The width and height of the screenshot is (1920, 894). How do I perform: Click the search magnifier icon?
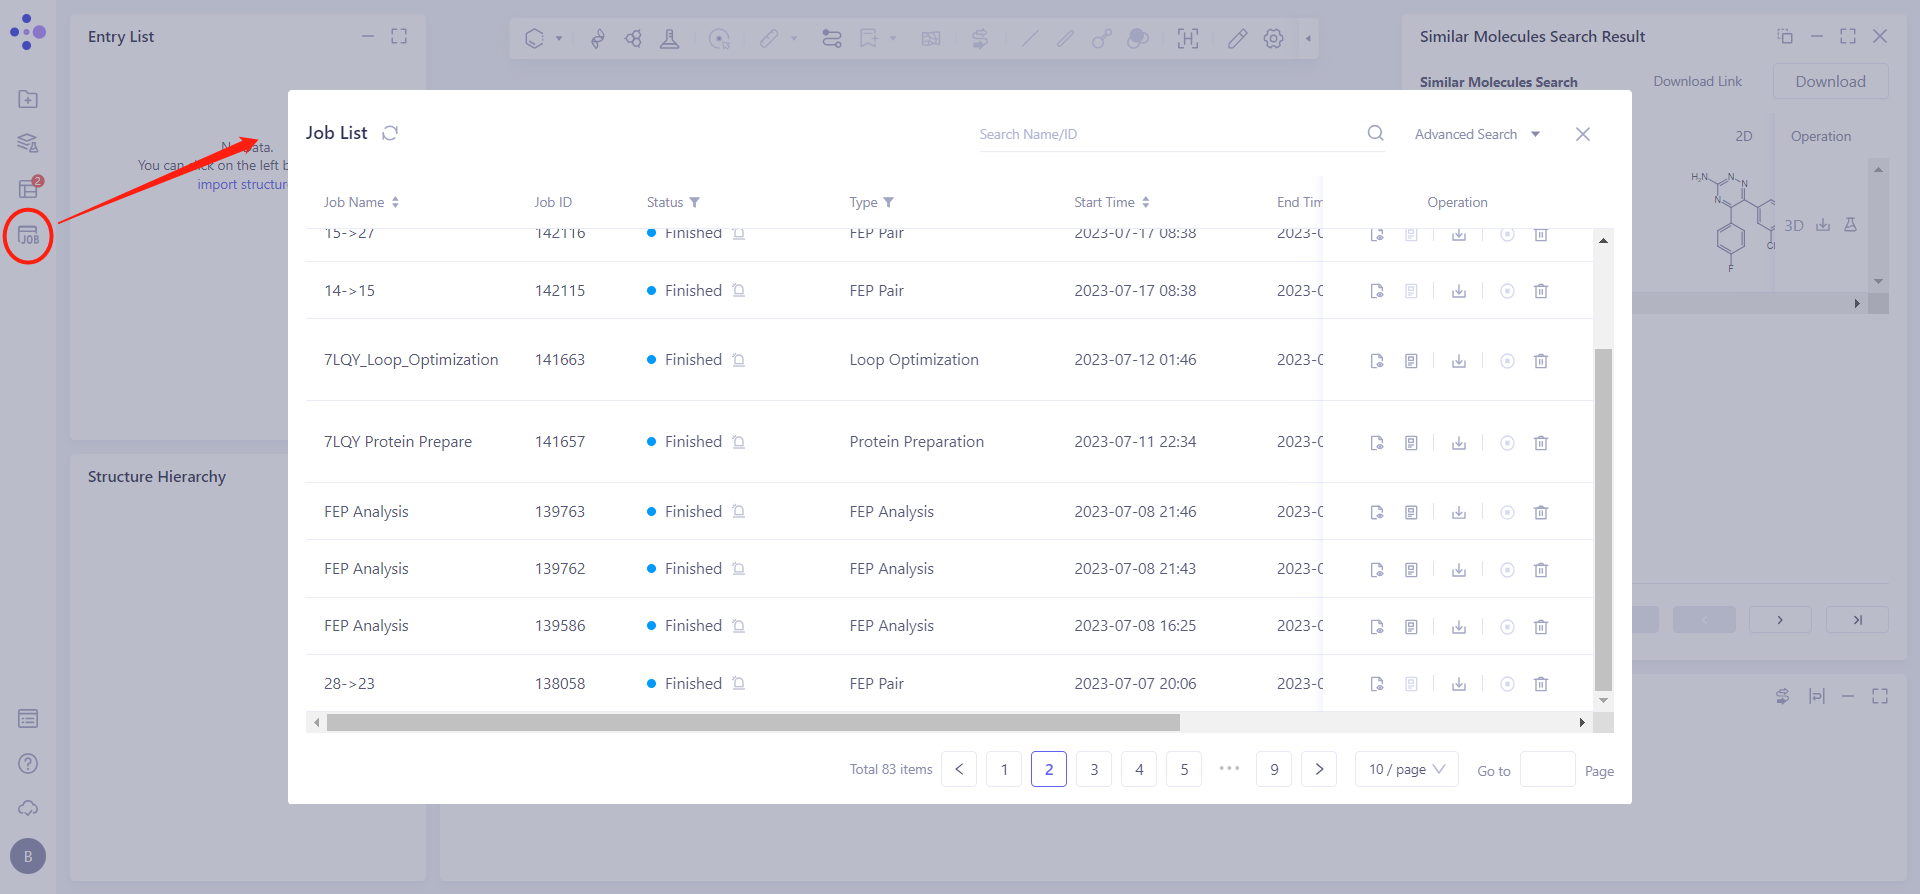1375,133
